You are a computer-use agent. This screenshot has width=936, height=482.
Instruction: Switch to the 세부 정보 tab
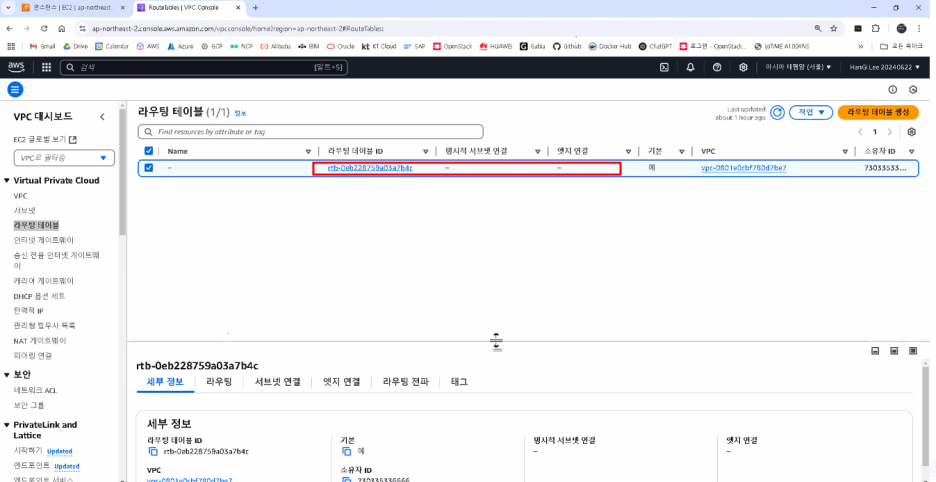tap(165, 382)
